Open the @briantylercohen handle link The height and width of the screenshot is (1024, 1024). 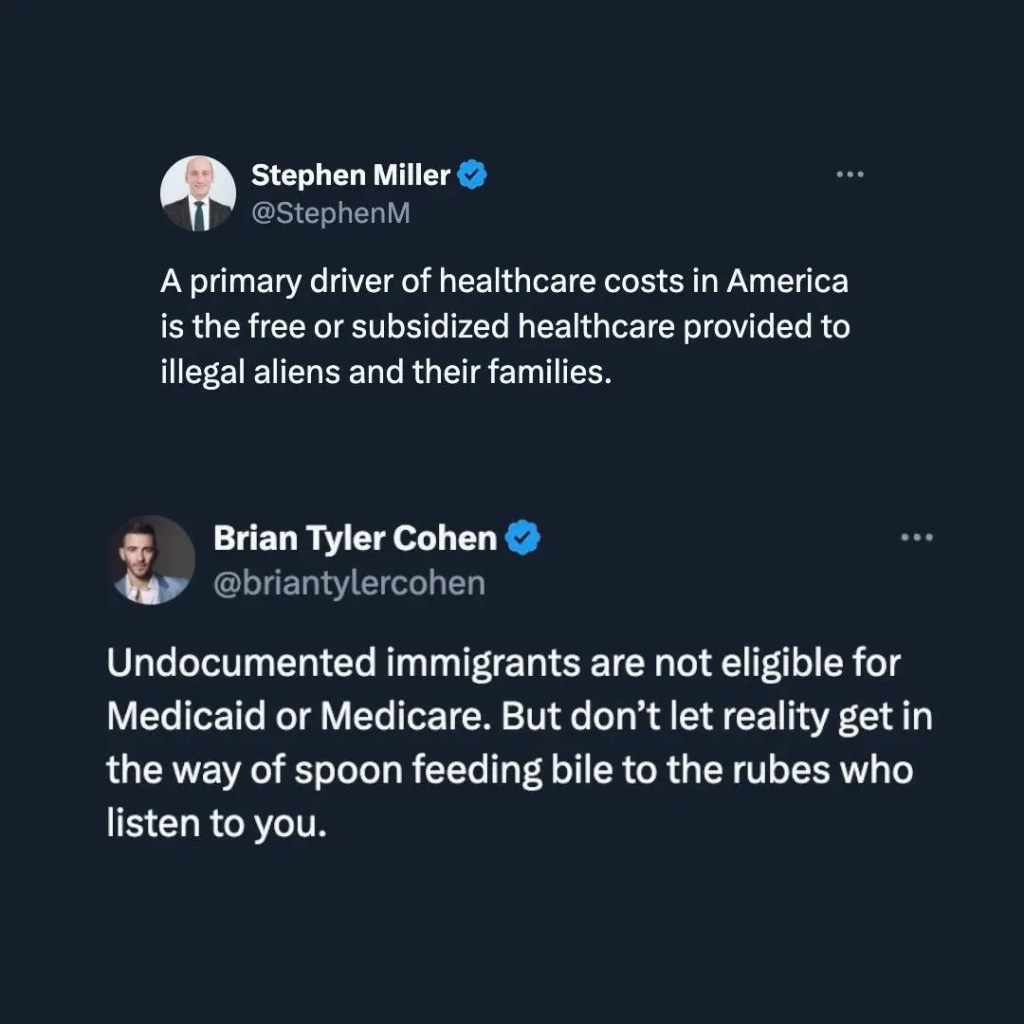349,583
